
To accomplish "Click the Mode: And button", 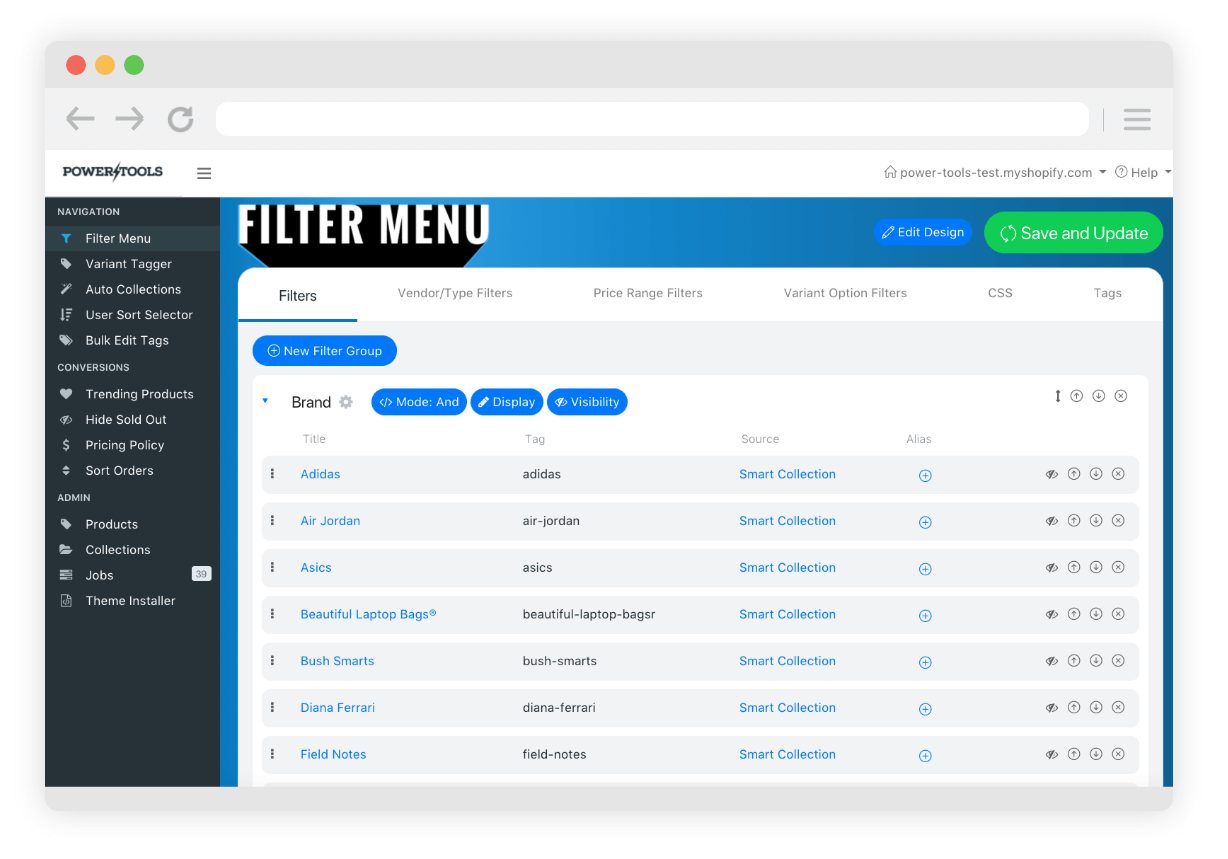I will (419, 402).
